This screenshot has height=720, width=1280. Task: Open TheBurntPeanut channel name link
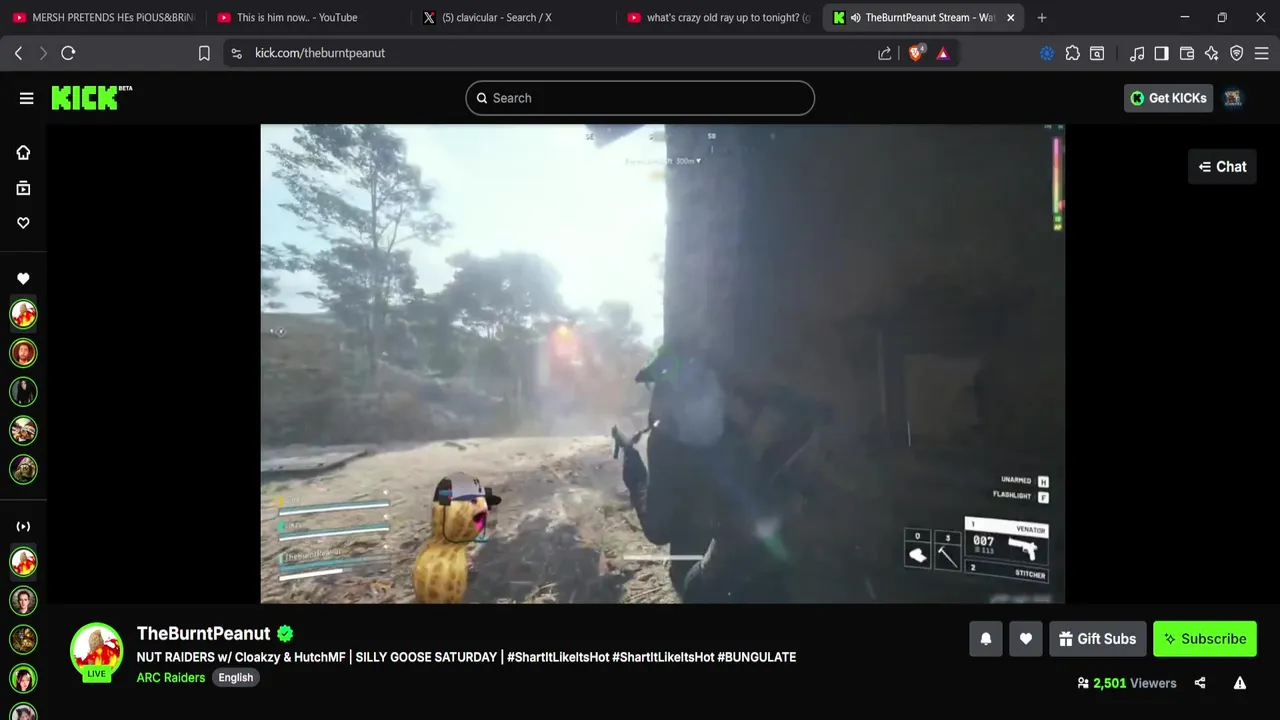pyautogui.click(x=204, y=634)
